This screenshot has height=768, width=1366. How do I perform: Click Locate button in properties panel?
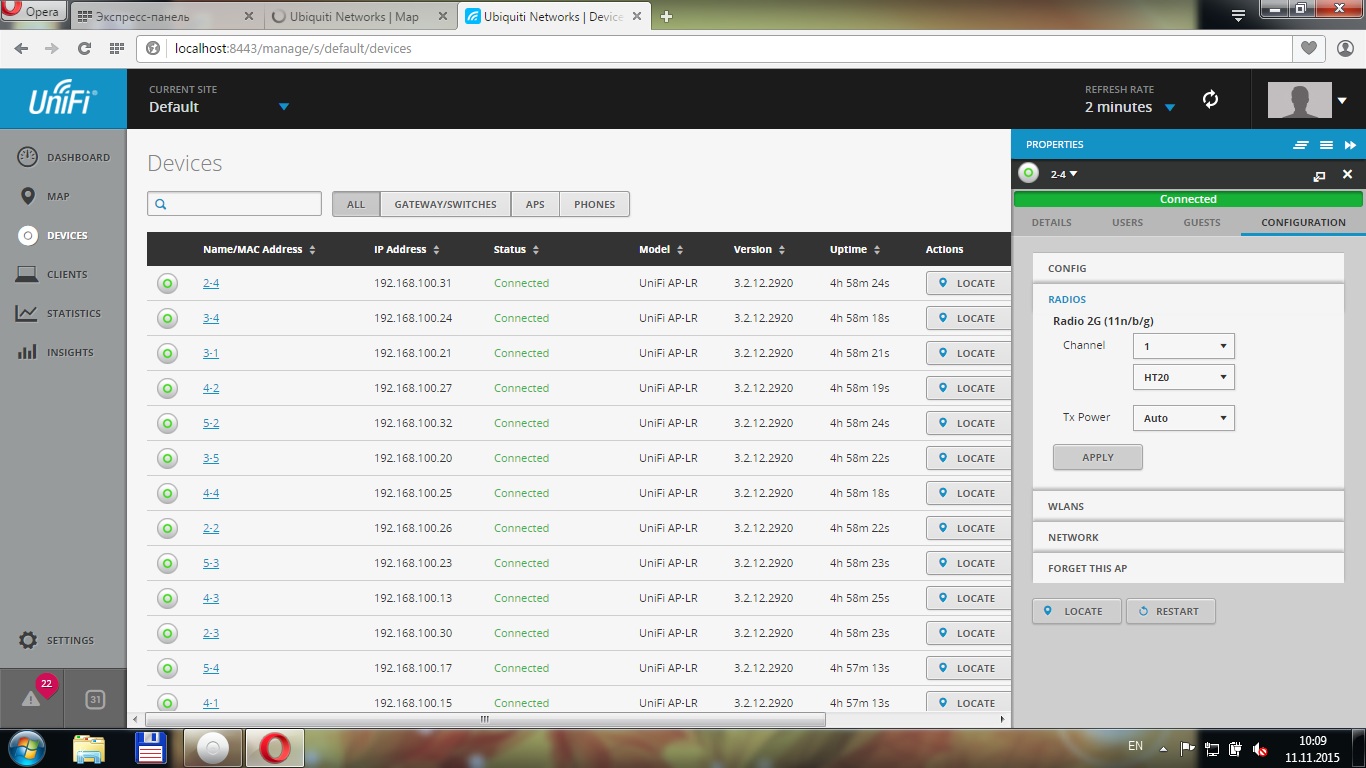pos(1076,611)
